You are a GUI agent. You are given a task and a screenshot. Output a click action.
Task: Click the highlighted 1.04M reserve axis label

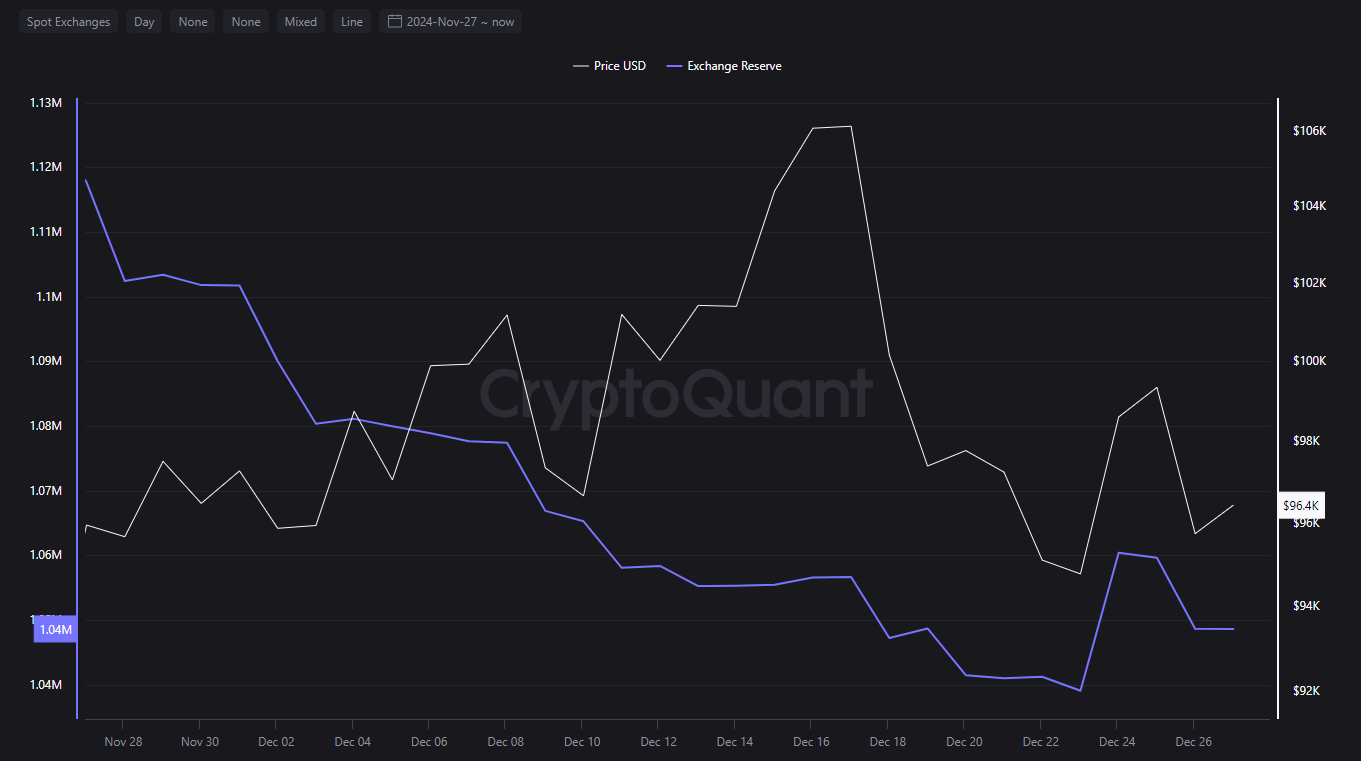(x=55, y=629)
